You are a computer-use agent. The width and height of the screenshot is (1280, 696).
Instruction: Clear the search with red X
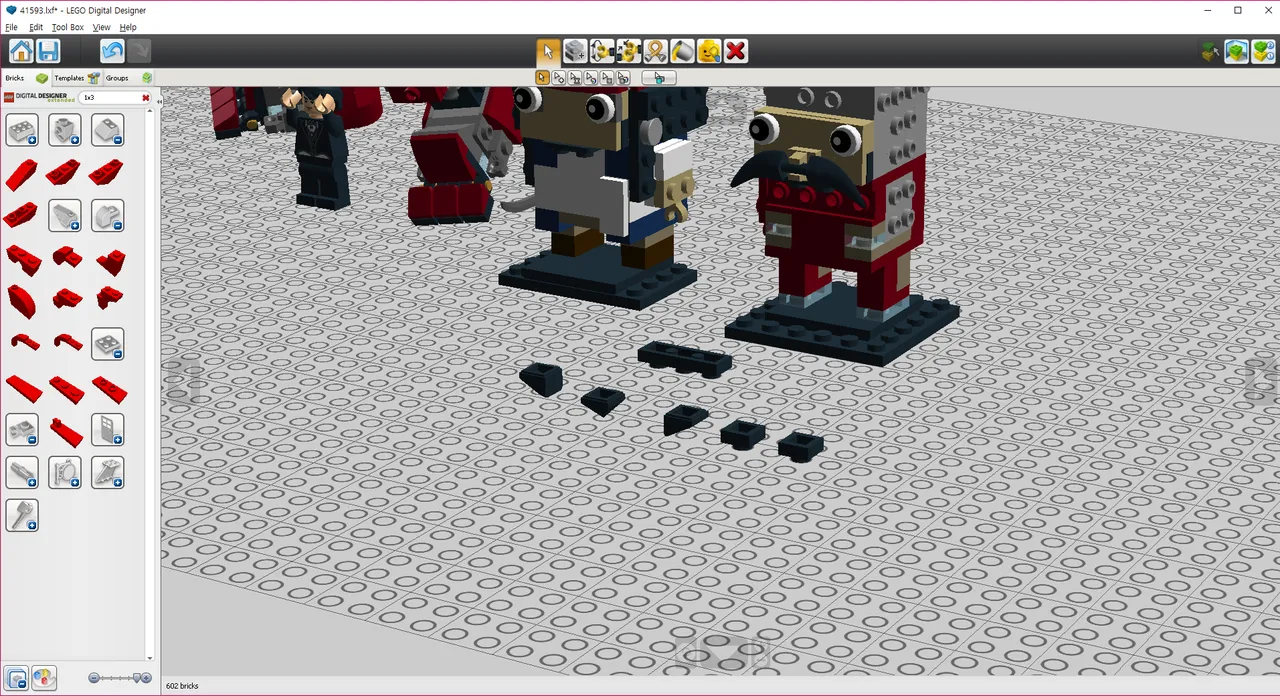click(146, 98)
